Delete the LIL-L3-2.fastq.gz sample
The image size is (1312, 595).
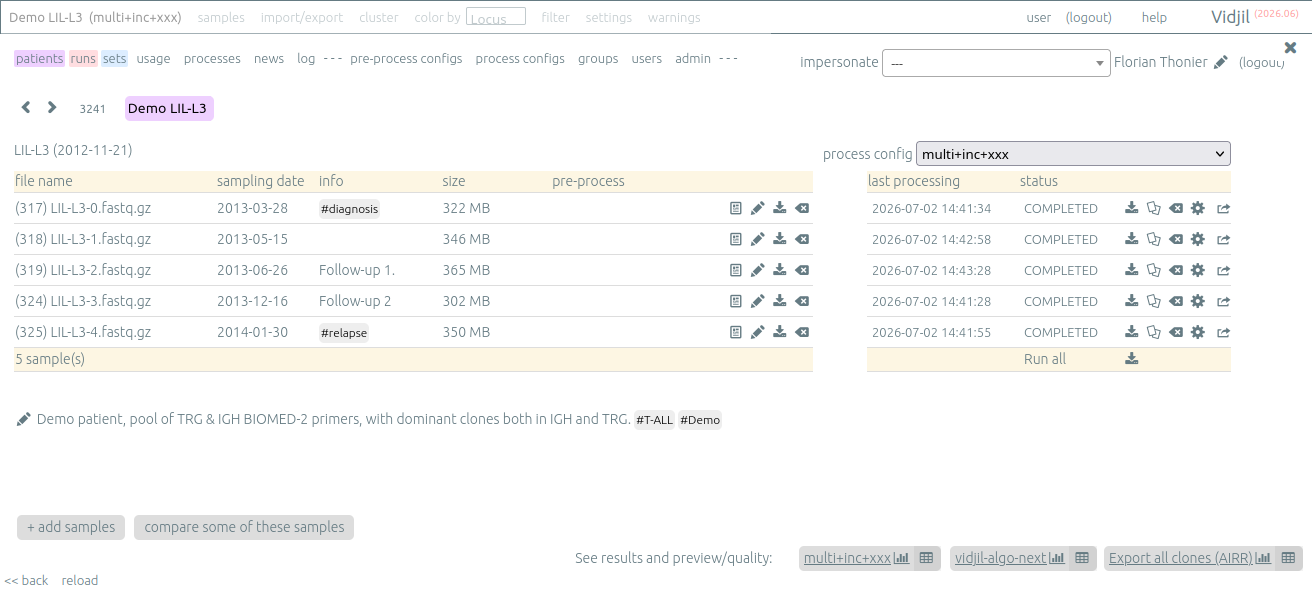click(x=802, y=271)
